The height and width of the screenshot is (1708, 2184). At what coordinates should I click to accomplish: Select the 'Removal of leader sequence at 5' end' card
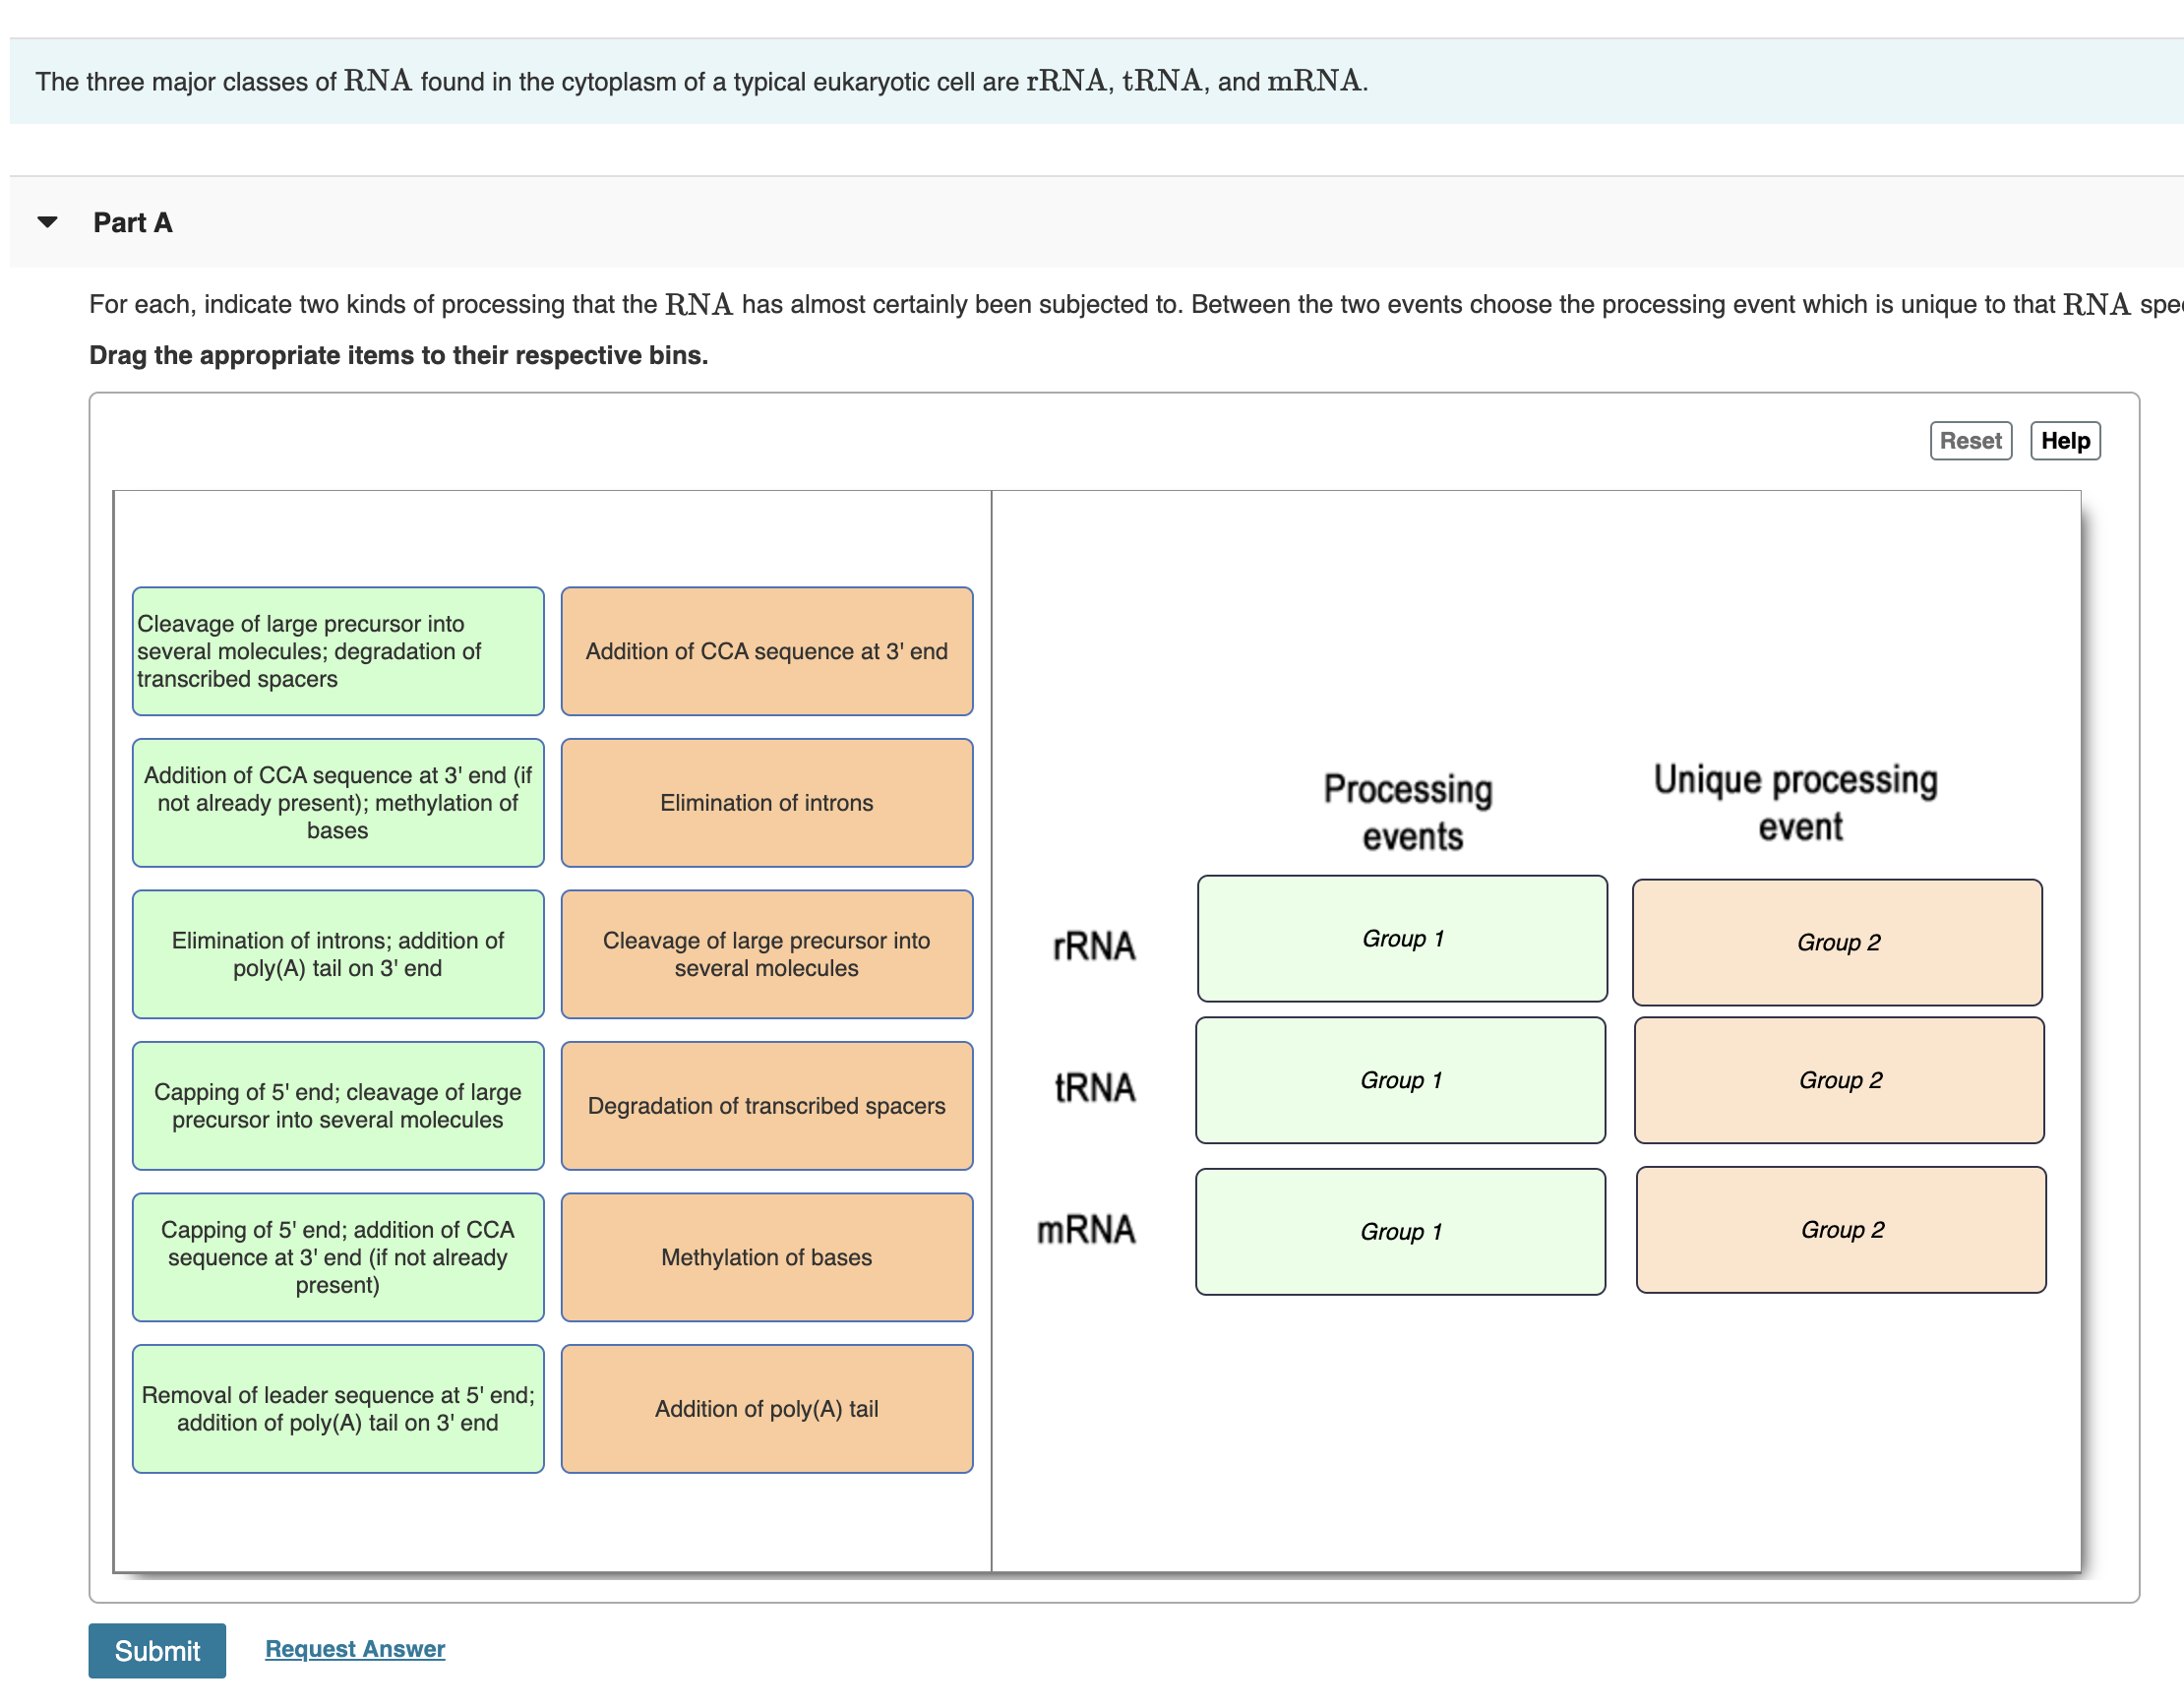(338, 1409)
